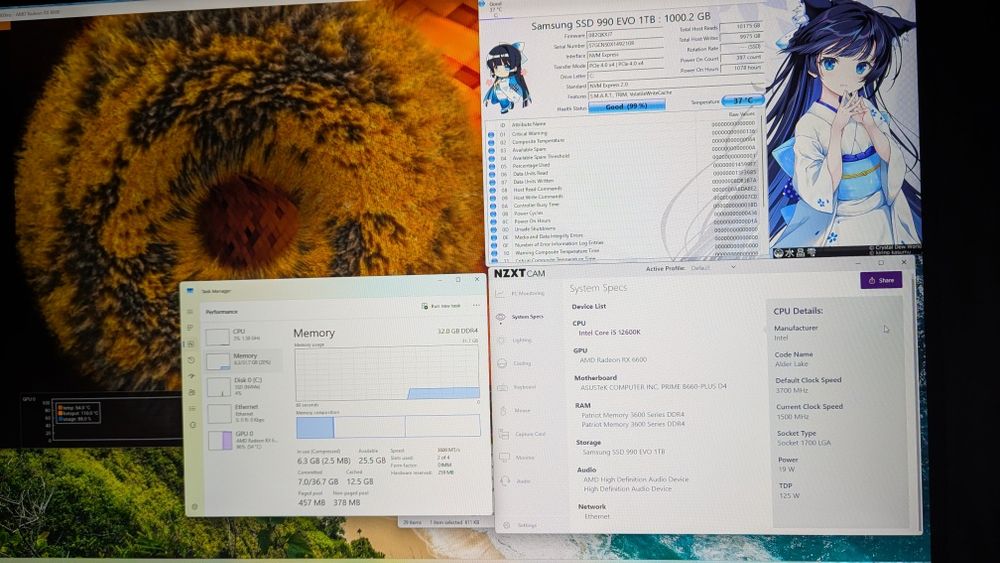Click Run new task button
Screen dimensions: 1000x563
pyautogui.click(x=441, y=306)
